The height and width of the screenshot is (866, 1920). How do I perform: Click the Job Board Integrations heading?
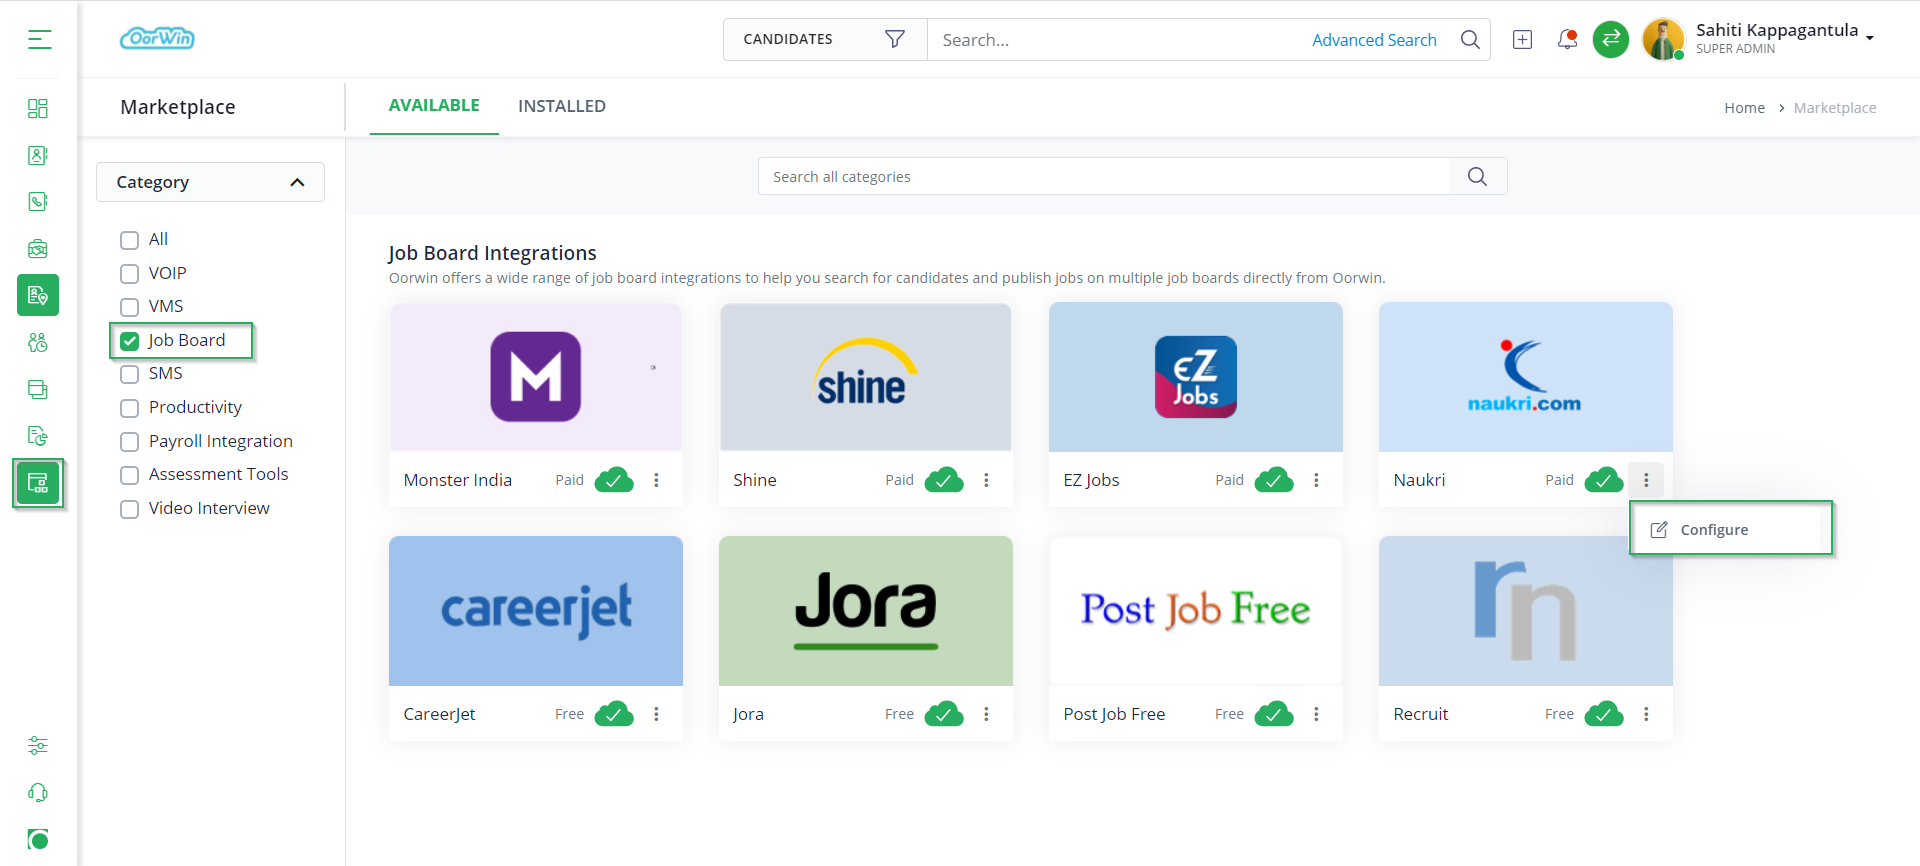point(492,253)
